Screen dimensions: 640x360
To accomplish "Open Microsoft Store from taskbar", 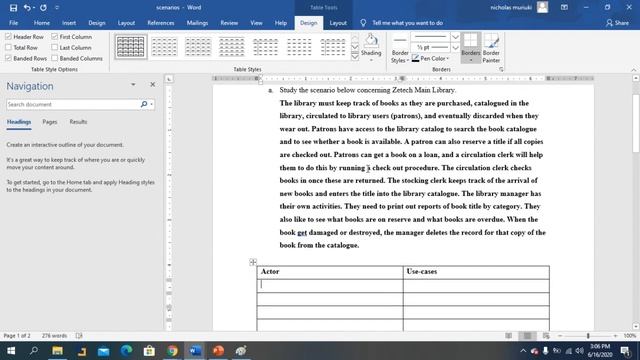I will tap(149, 351).
